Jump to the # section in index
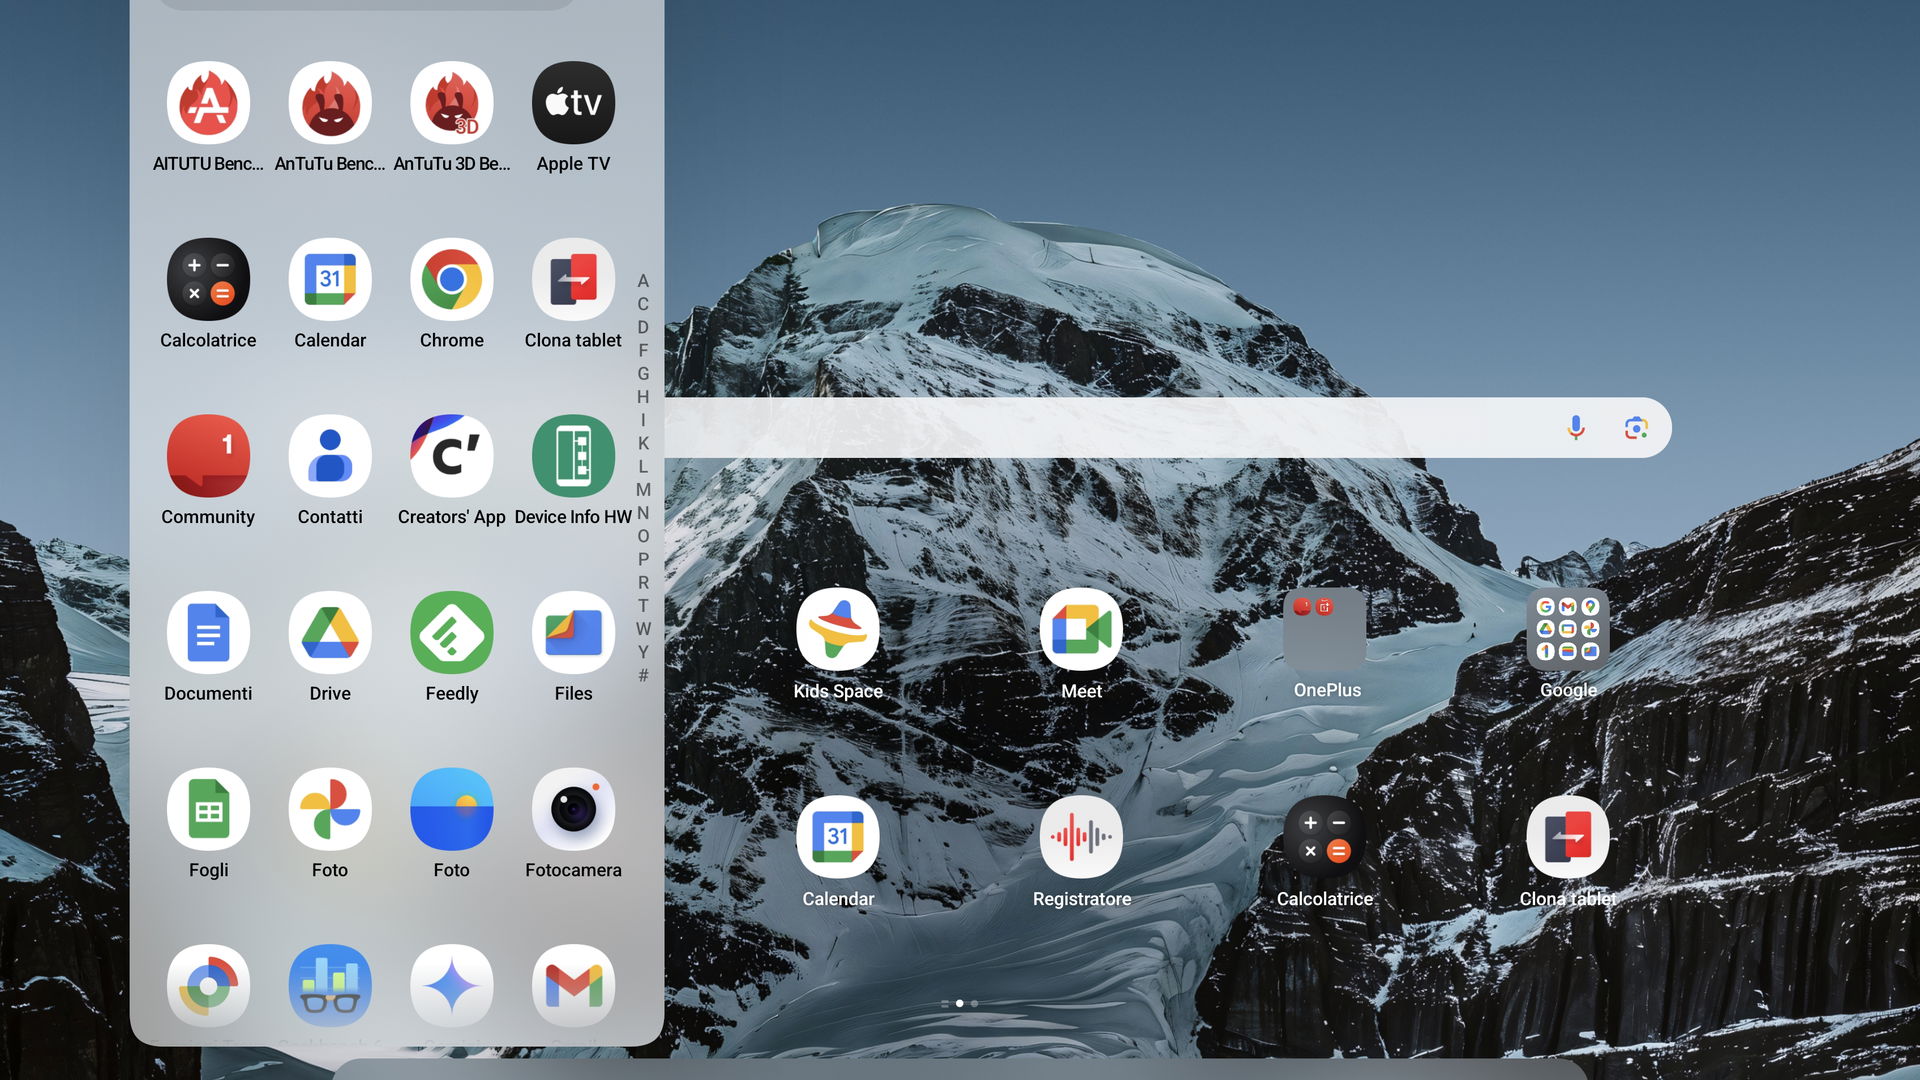The height and width of the screenshot is (1080, 1920). pos(643,675)
